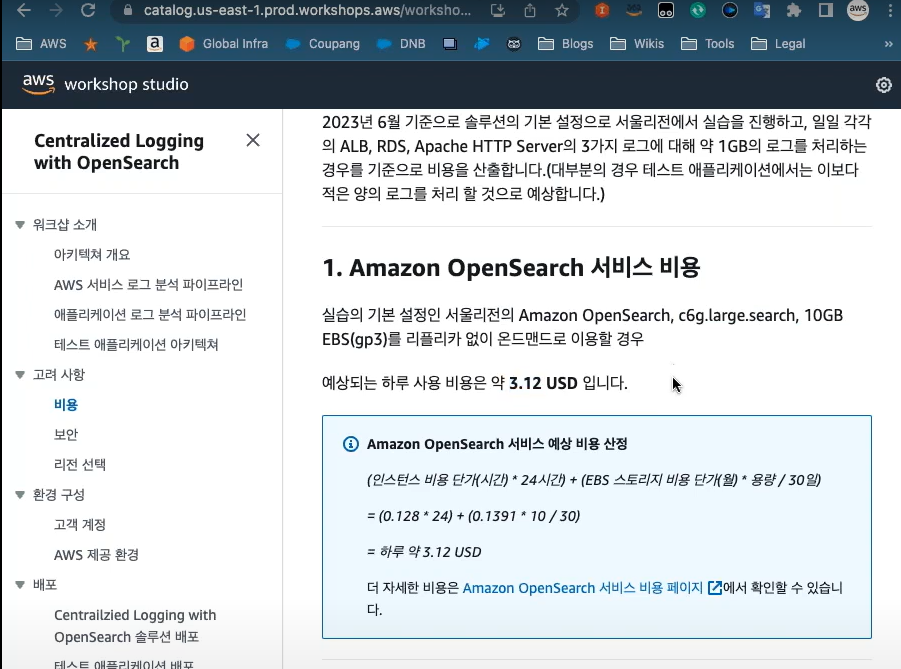The image size is (901, 669).
Task: Click the orange star bookmark
Action: (91, 44)
